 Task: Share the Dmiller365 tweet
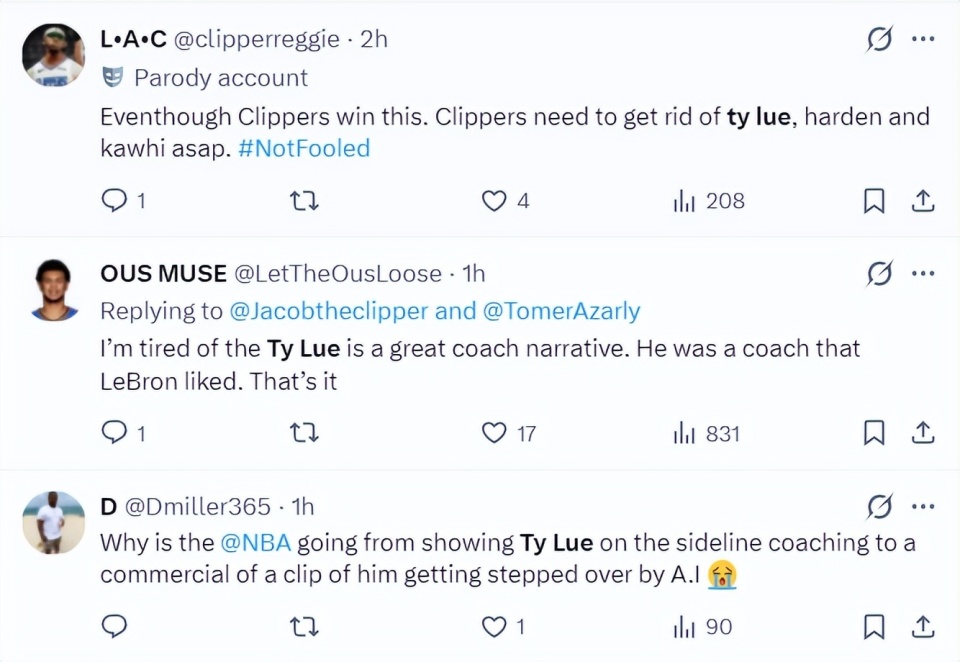coord(922,627)
